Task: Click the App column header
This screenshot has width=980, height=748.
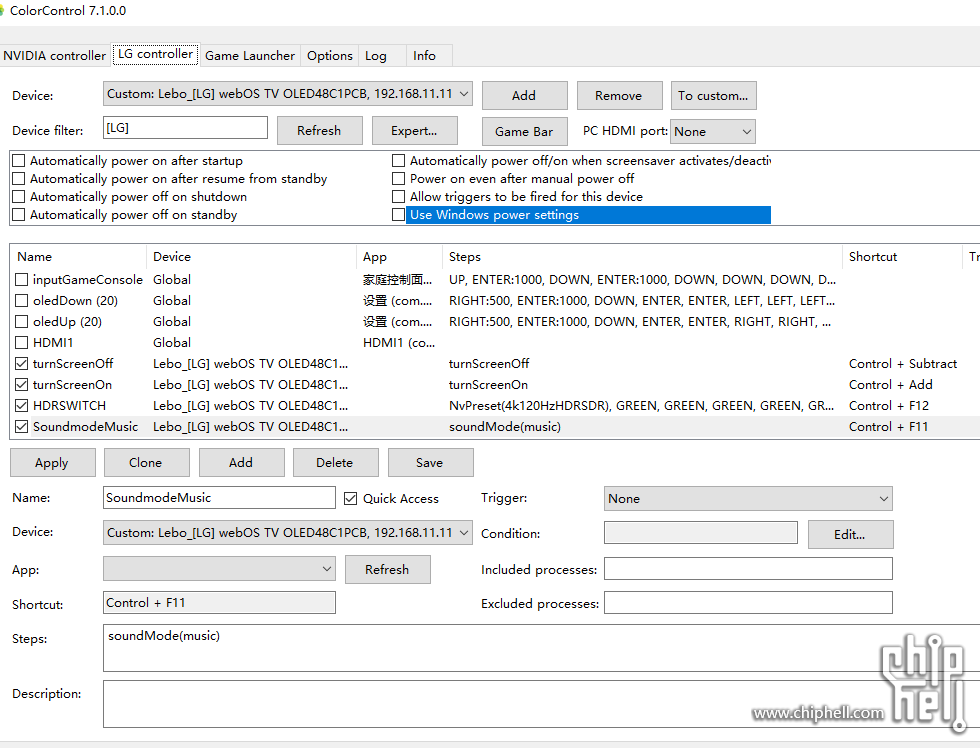Action: (x=400, y=257)
